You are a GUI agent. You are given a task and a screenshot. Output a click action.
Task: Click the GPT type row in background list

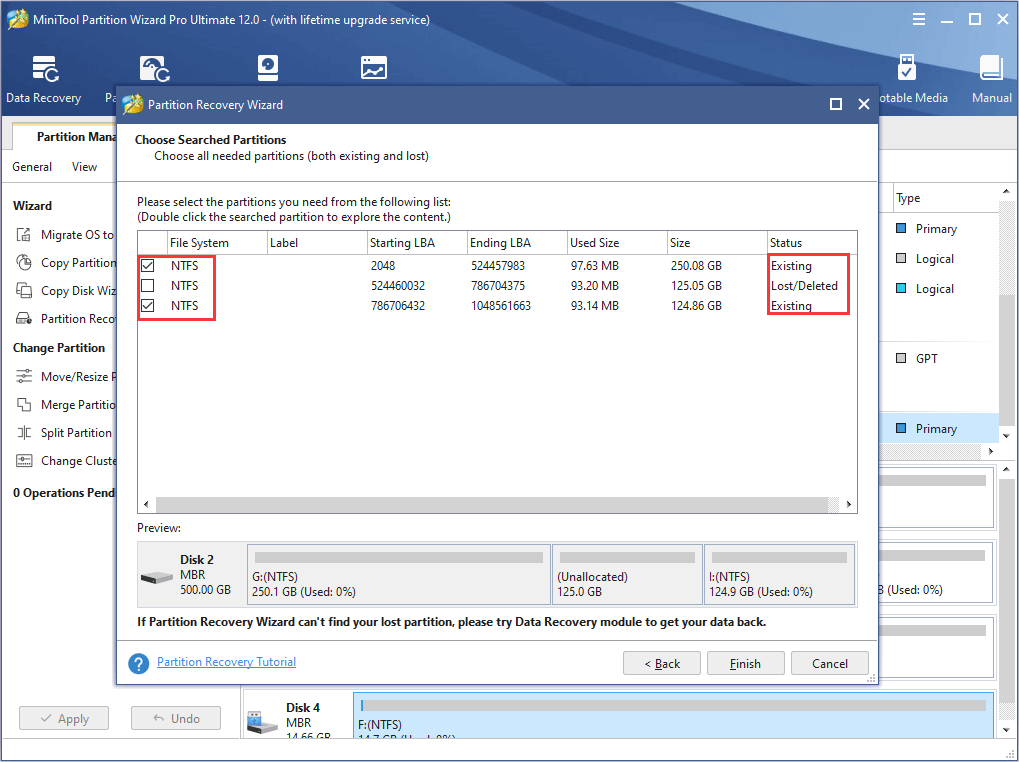pyautogui.click(x=939, y=359)
